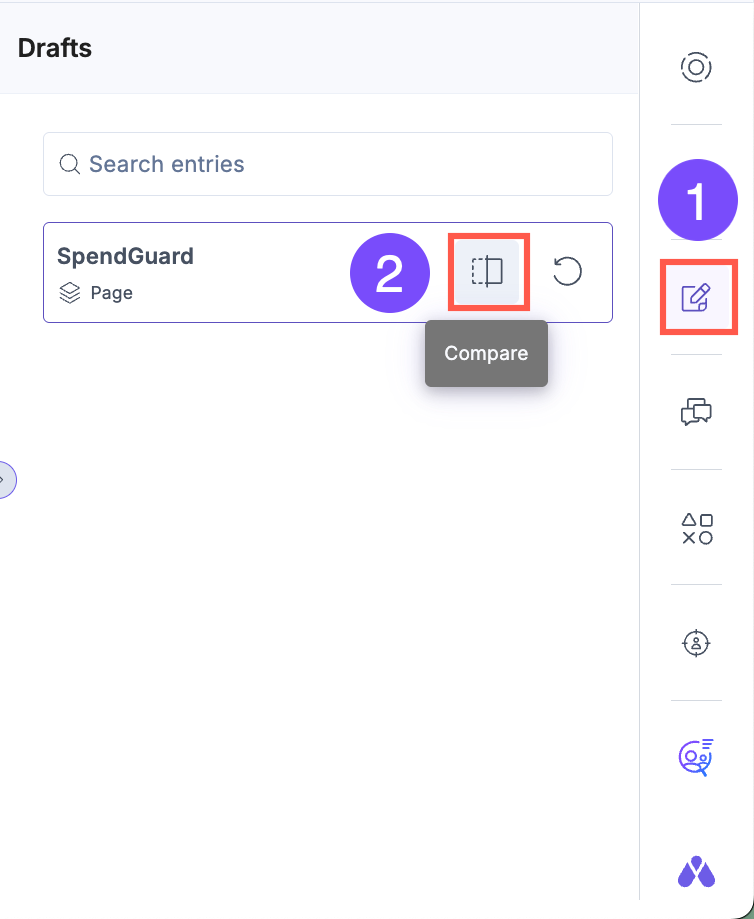This screenshot has width=754, height=919.
Task: Open the person-in-crosshair audience sidebar icon
Action: [x=696, y=643]
